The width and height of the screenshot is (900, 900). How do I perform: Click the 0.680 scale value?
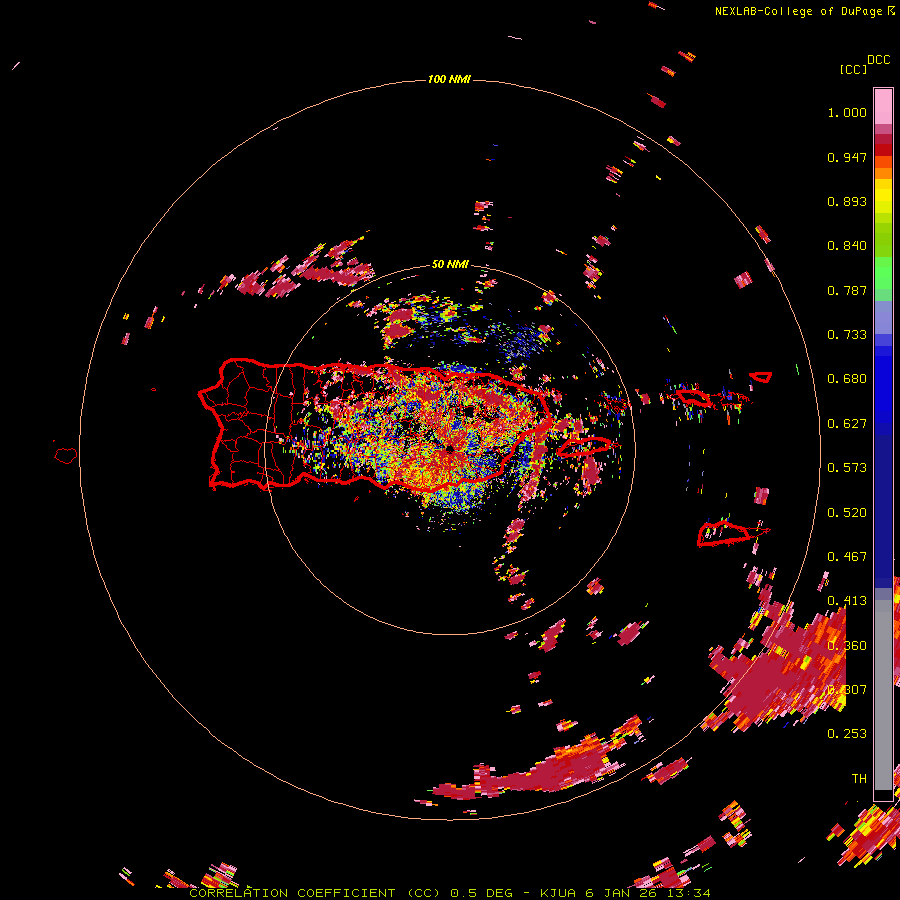(x=847, y=379)
